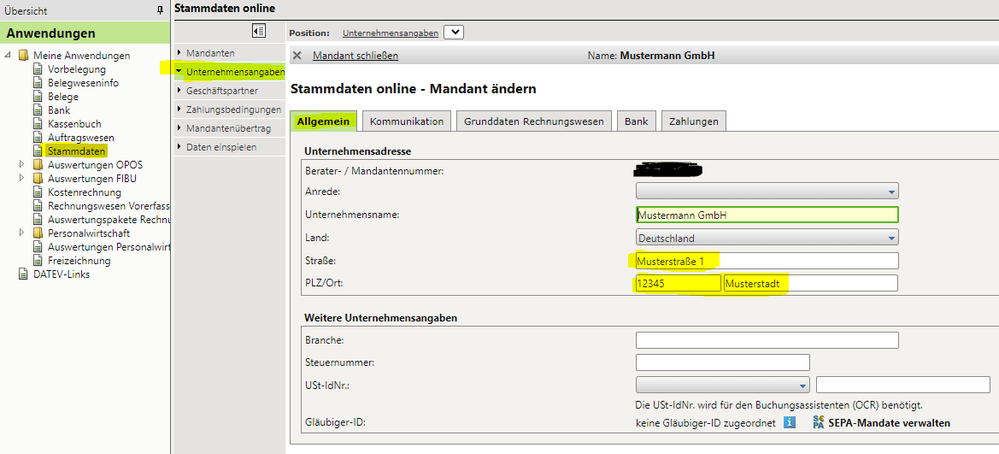This screenshot has height=454, width=999.
Task: Switch to the Kommunikation tab
Action: pyautogui.click(x=406, y=121)
